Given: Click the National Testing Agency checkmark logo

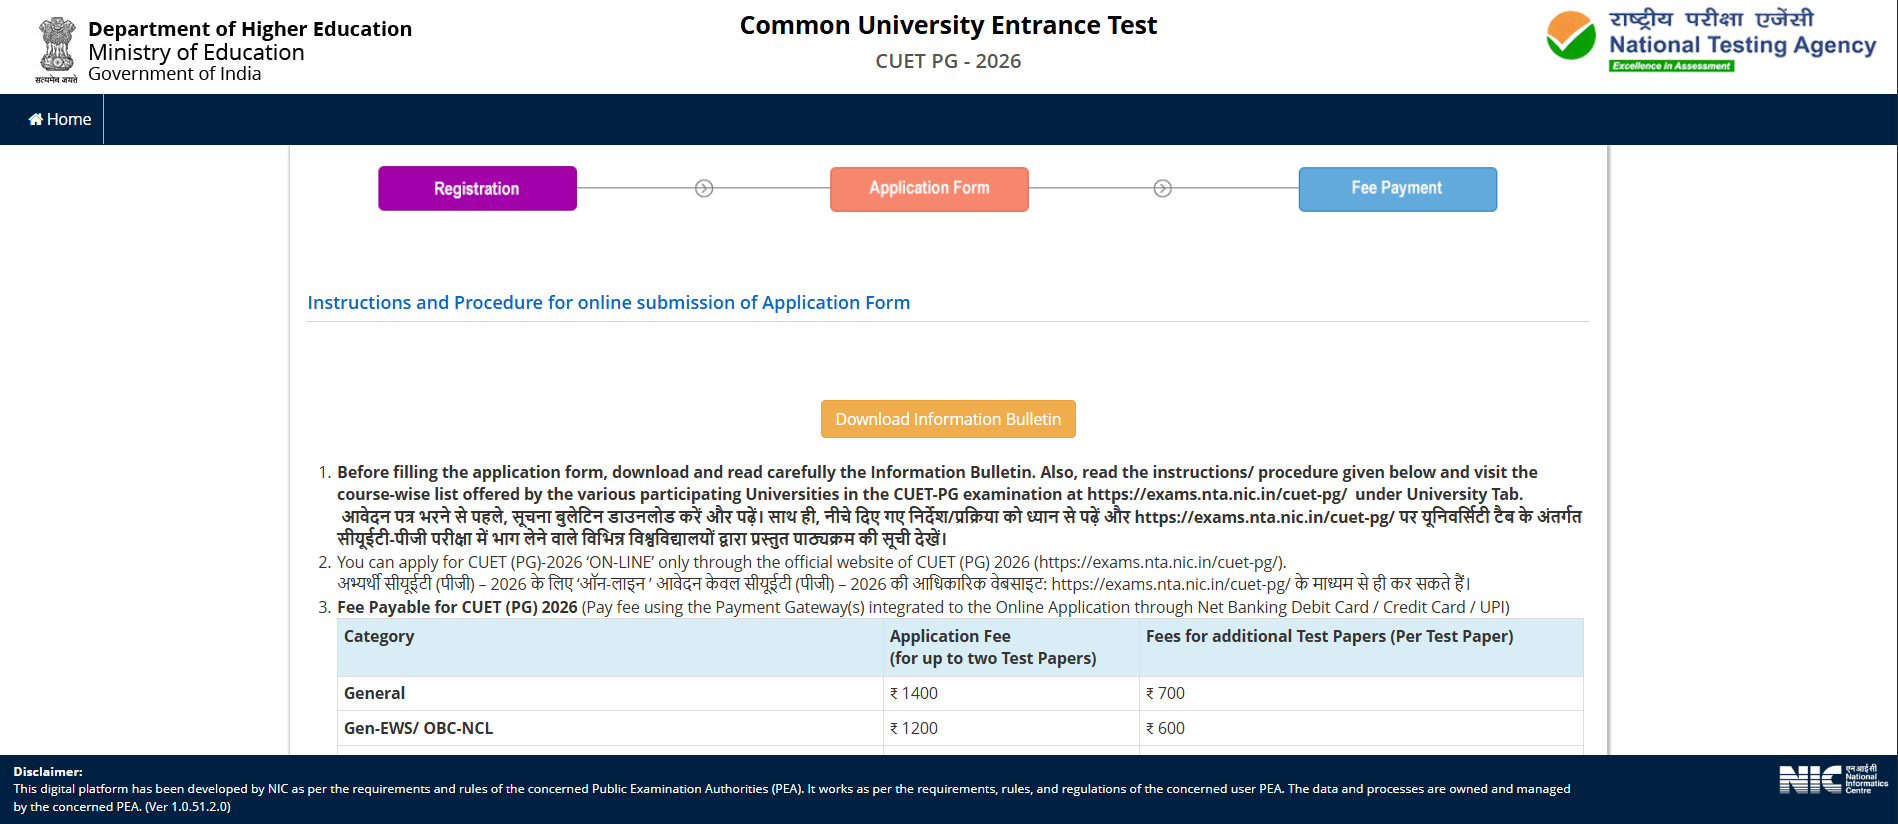Looking at the screenshot, I should [x=1571, y=36].
